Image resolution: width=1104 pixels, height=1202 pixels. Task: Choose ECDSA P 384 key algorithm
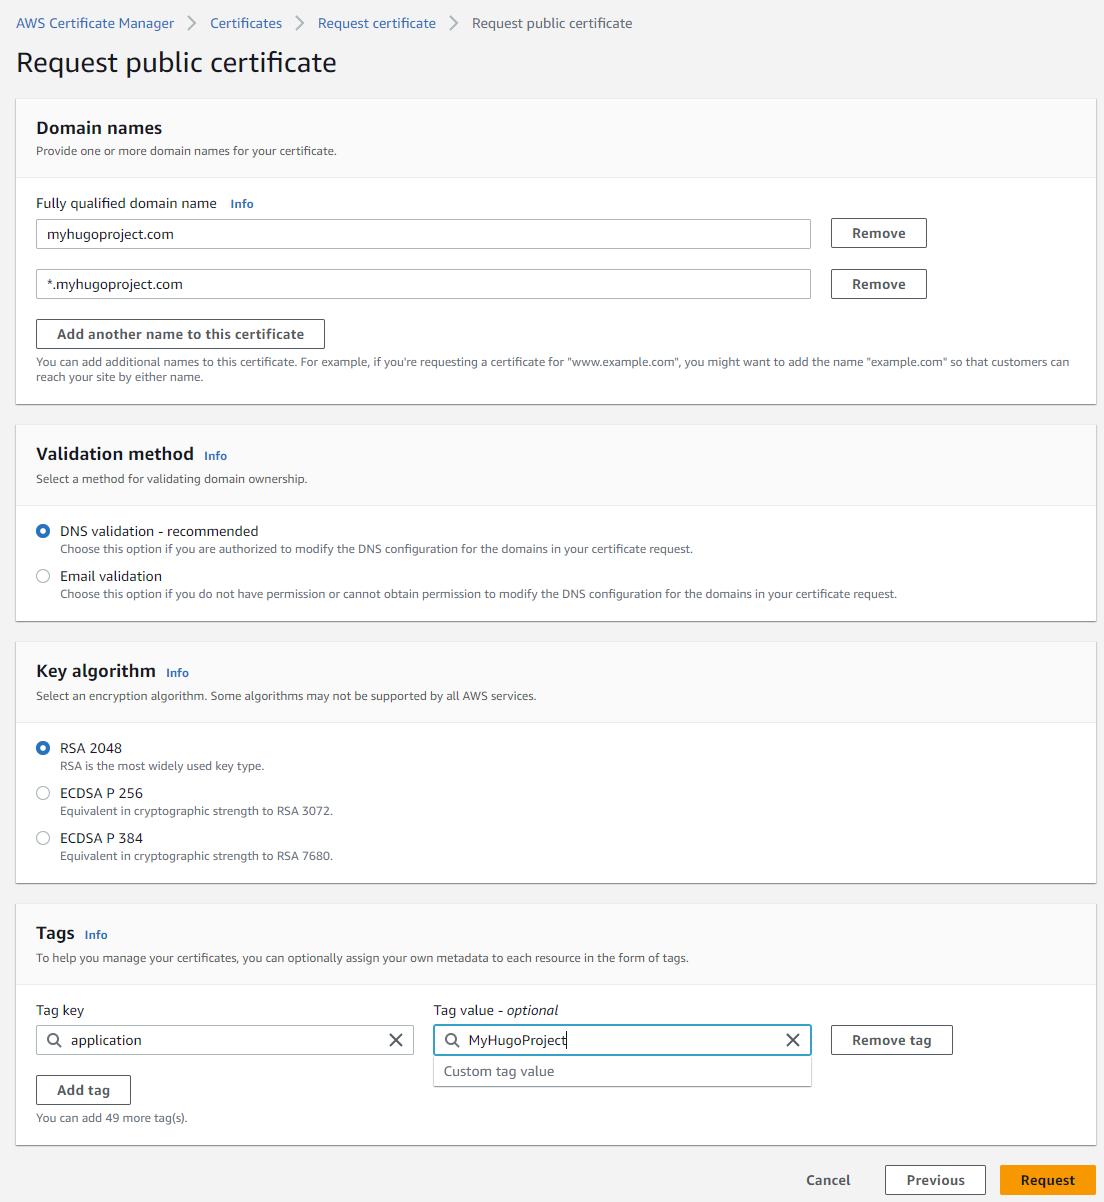[43, 838]
